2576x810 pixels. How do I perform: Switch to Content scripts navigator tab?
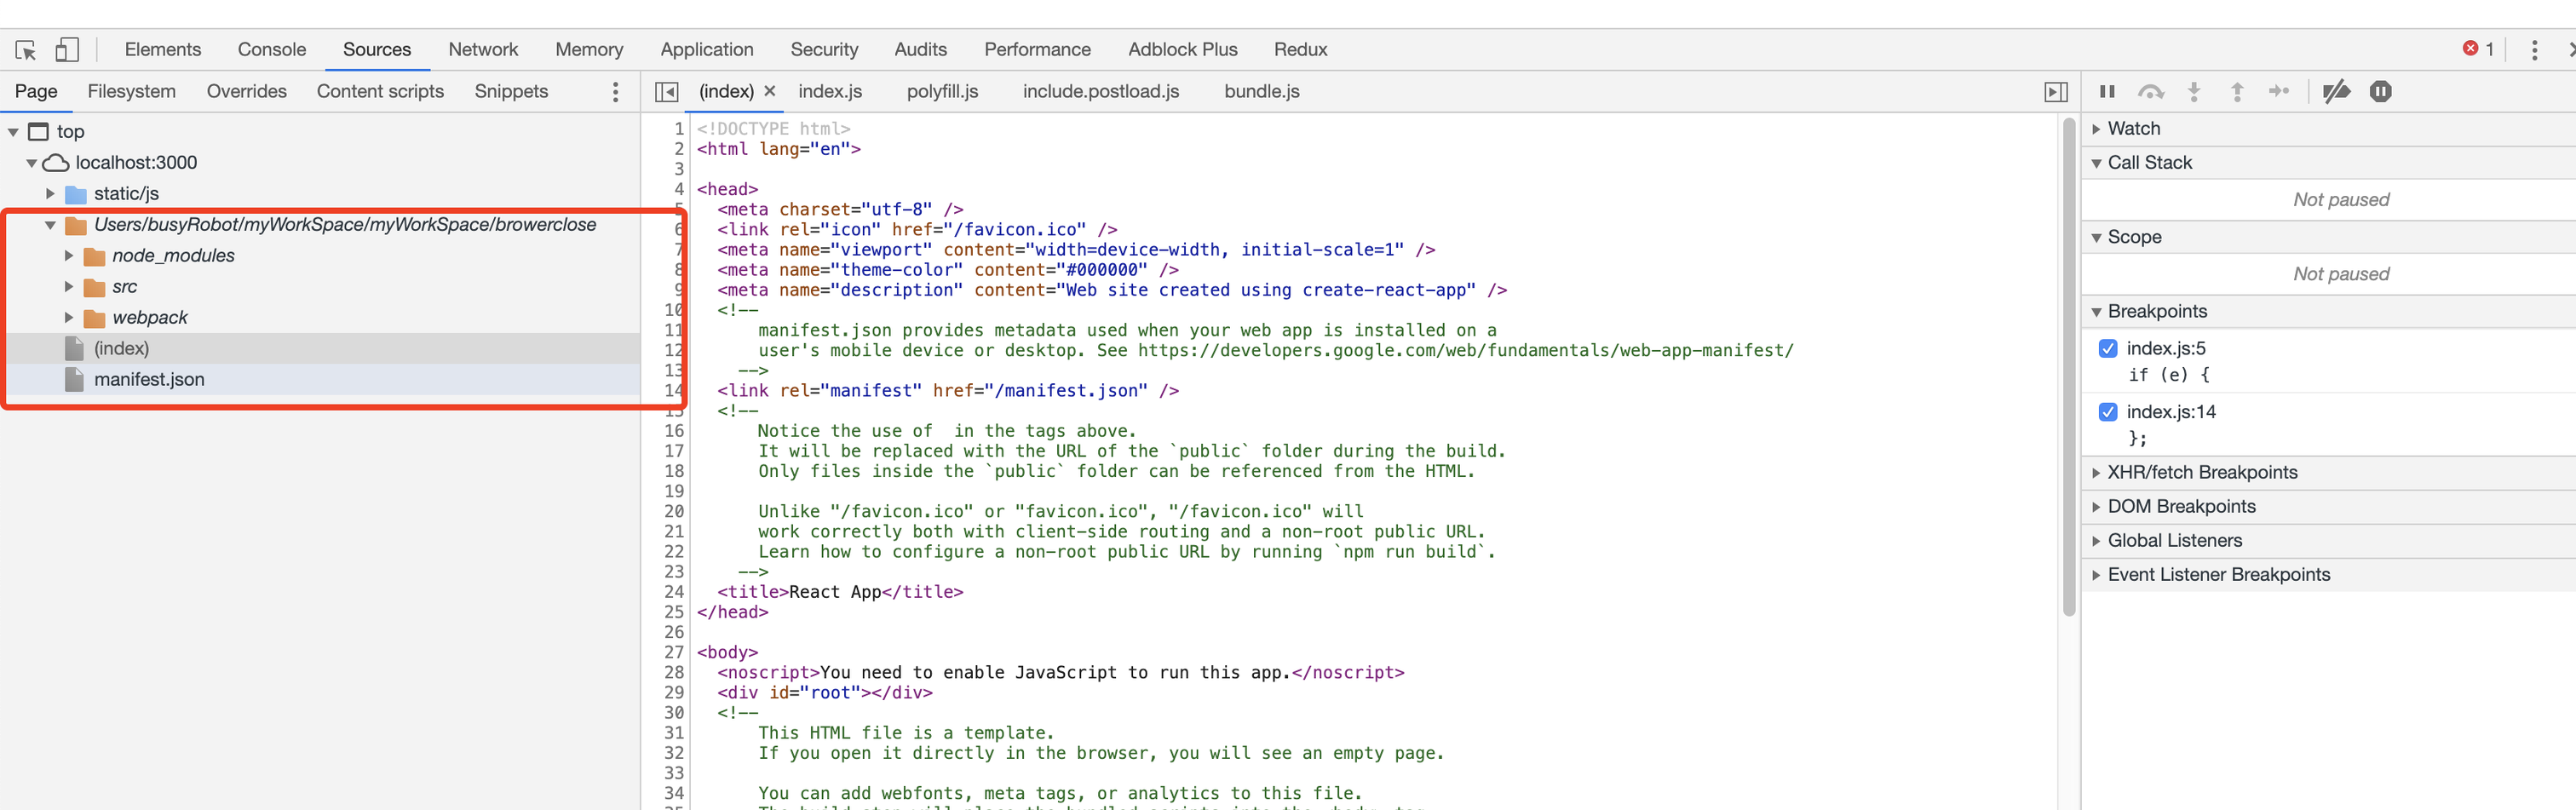(380, 91)
